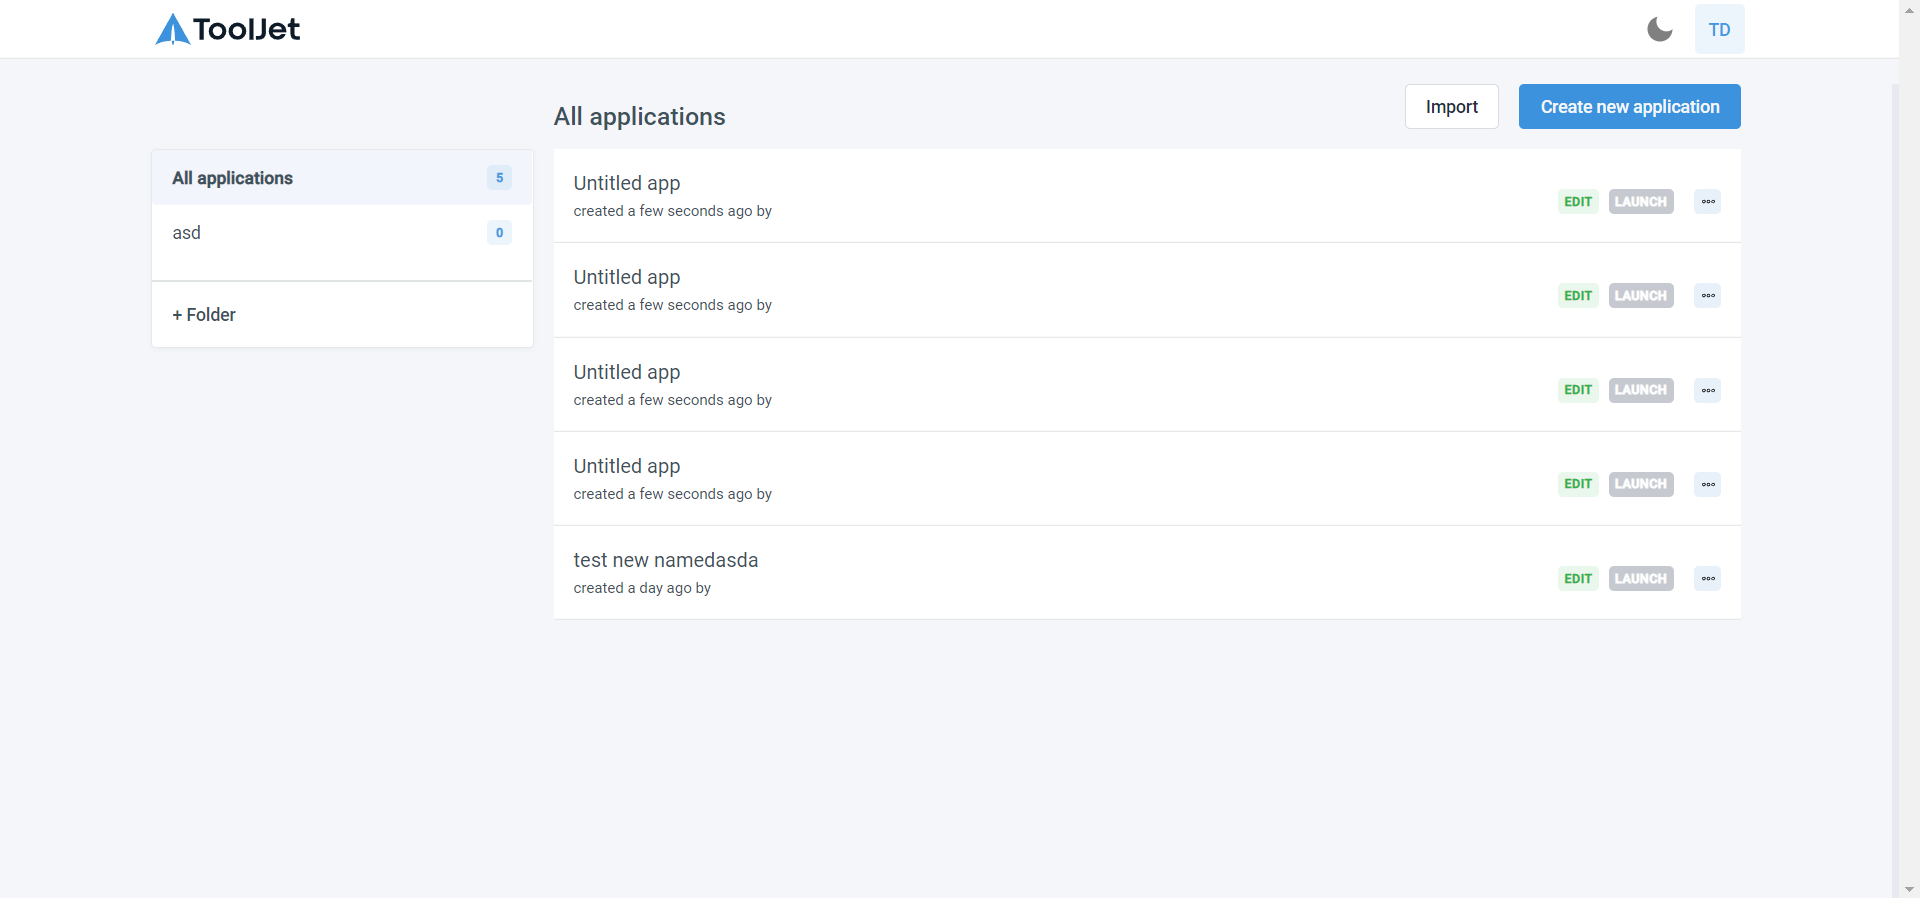The width and height of the screenshot is (1920, 898).
Task: Create a new folder with + Folder
Action: click(x=203, y=314)
